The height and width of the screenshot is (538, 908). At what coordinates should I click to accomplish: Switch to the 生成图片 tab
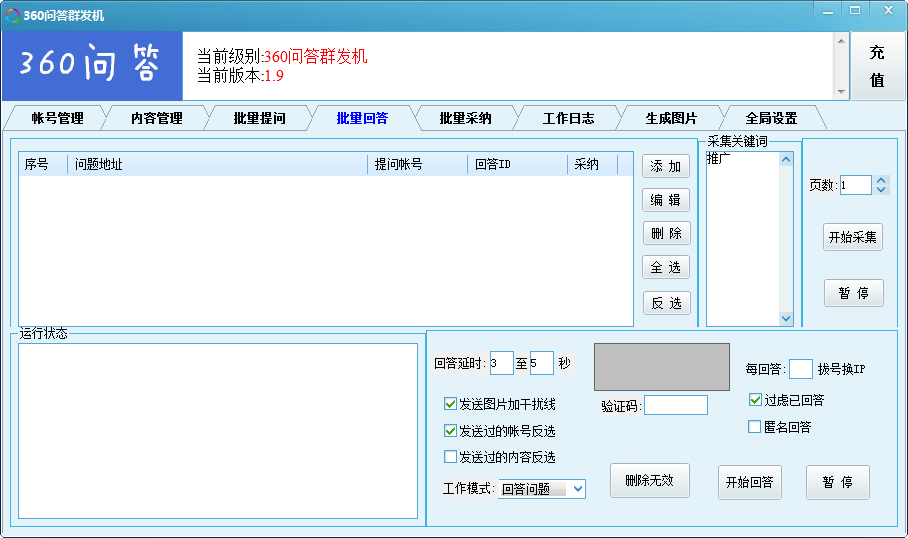click(672, 118)
